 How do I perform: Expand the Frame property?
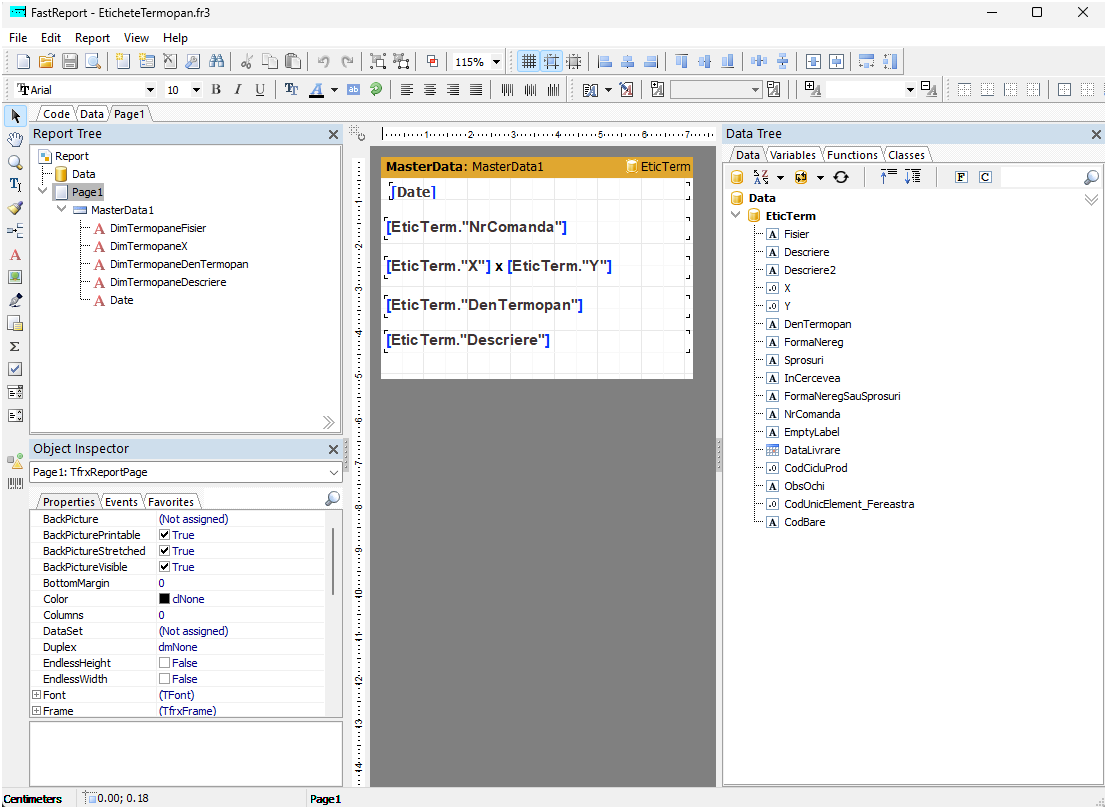[x=36, y=711]
